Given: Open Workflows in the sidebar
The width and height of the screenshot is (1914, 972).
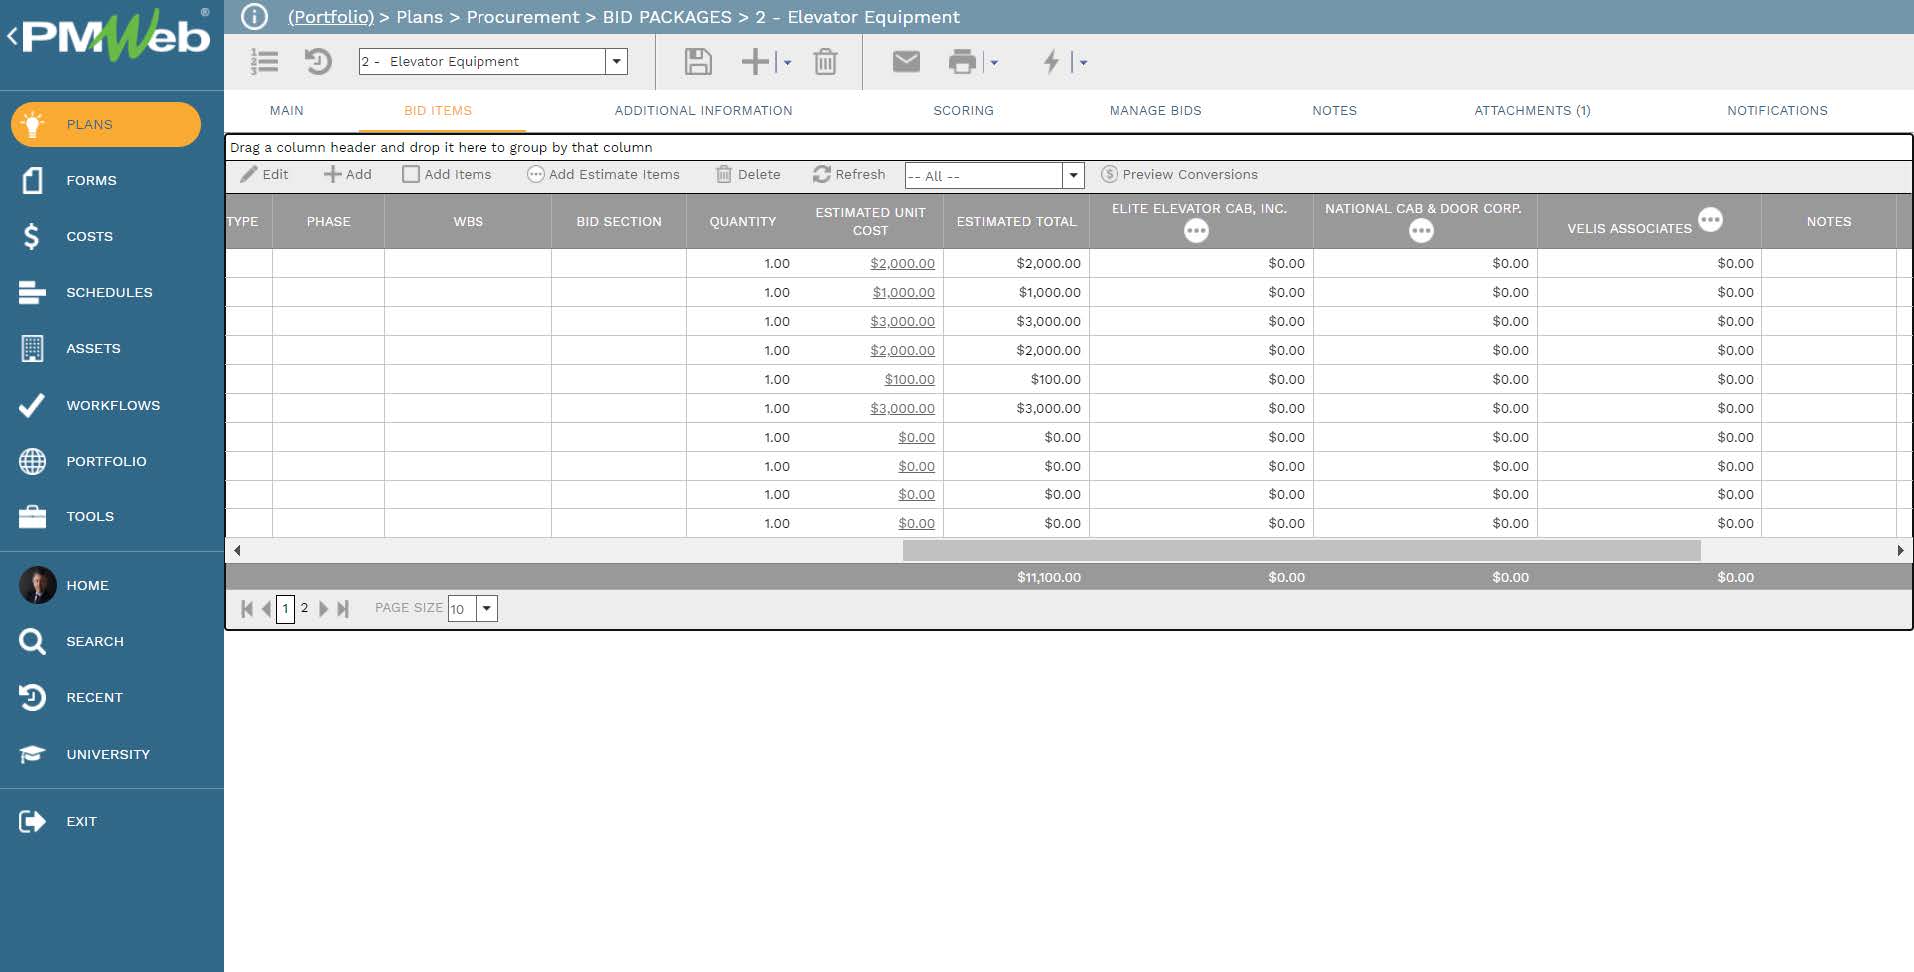Looking at the screenshot, I should (112, 405).
